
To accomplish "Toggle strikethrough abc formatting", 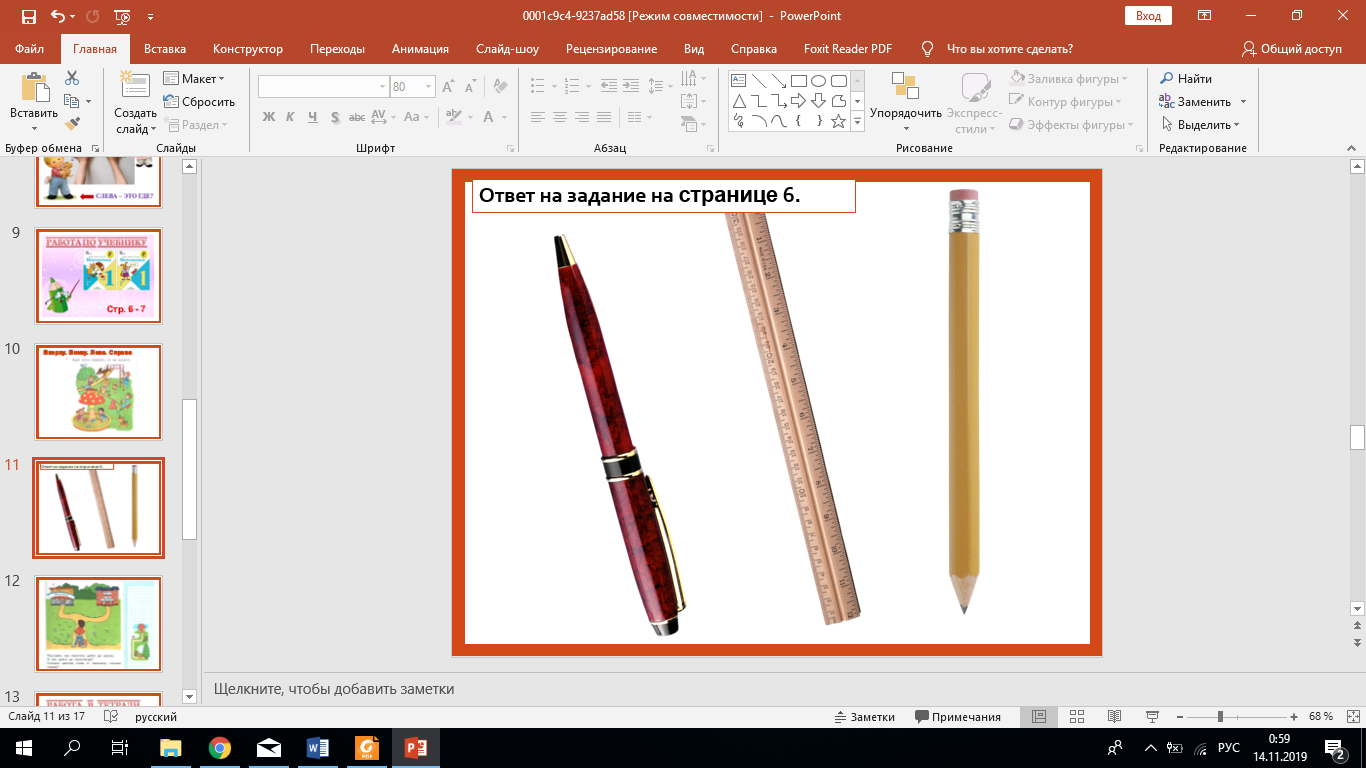I will [356, 117].
